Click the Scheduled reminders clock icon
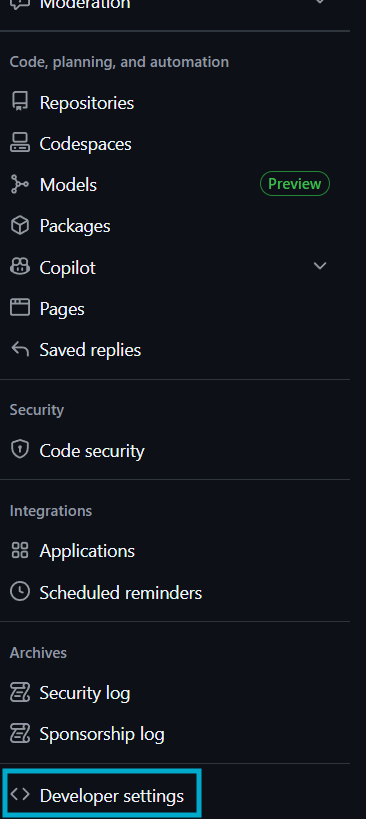This screenshot has height=819, width=366. click(20, 592)
